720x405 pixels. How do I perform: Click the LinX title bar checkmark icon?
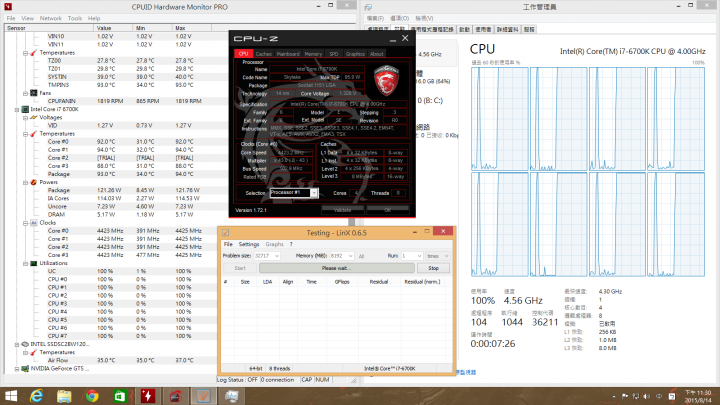pyautogui.click(x=225, y=233)
